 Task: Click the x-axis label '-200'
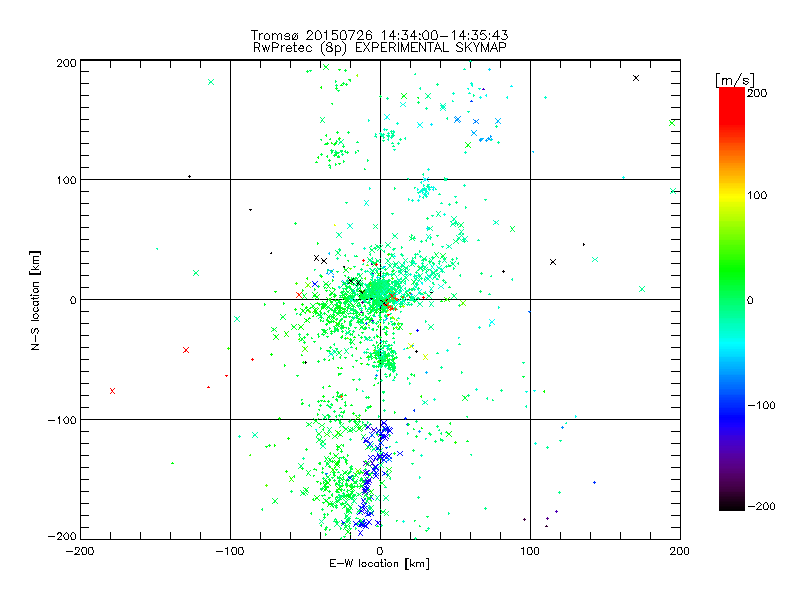pos(80,551)
